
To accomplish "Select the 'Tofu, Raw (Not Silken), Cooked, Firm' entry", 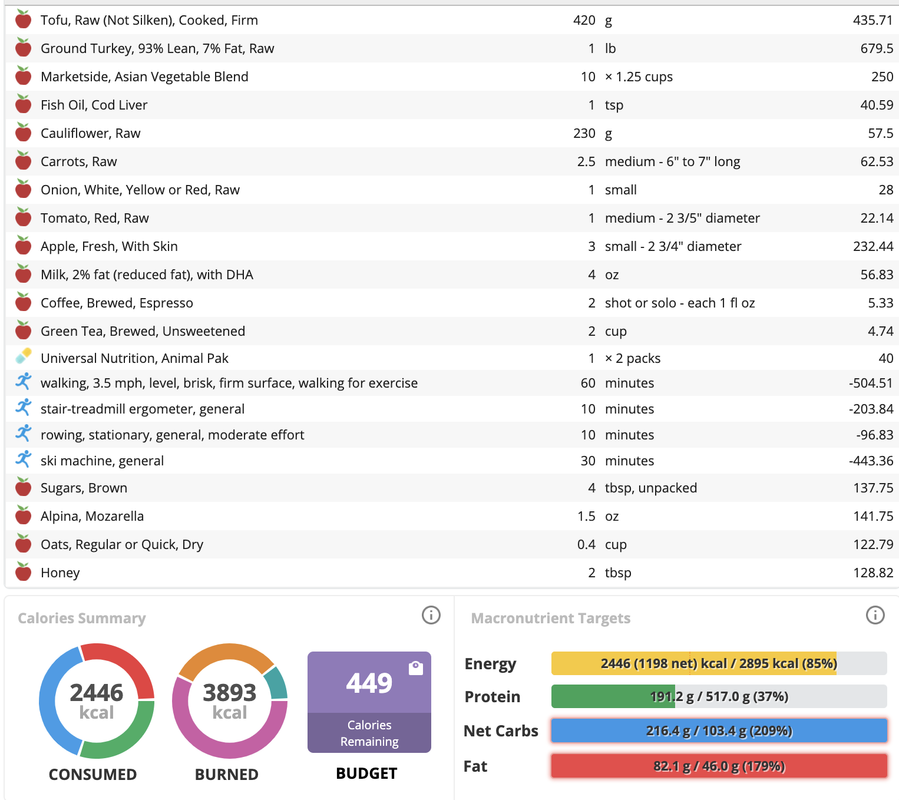I will (x=149, y=20).
